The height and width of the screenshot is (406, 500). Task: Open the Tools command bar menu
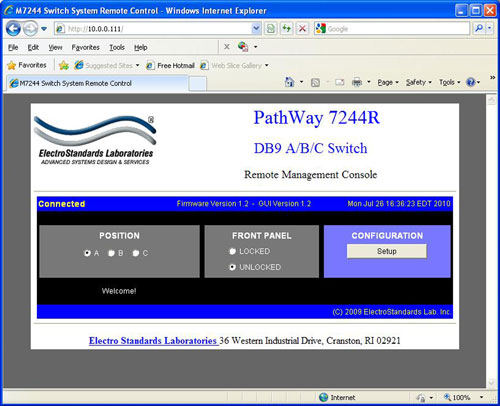pos(449,82)
